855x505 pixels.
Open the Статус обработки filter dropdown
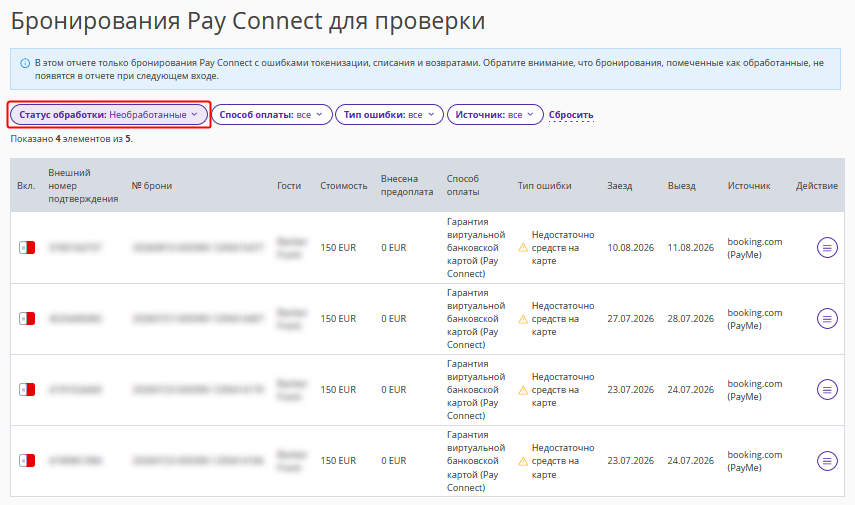(x=109, y=115)
